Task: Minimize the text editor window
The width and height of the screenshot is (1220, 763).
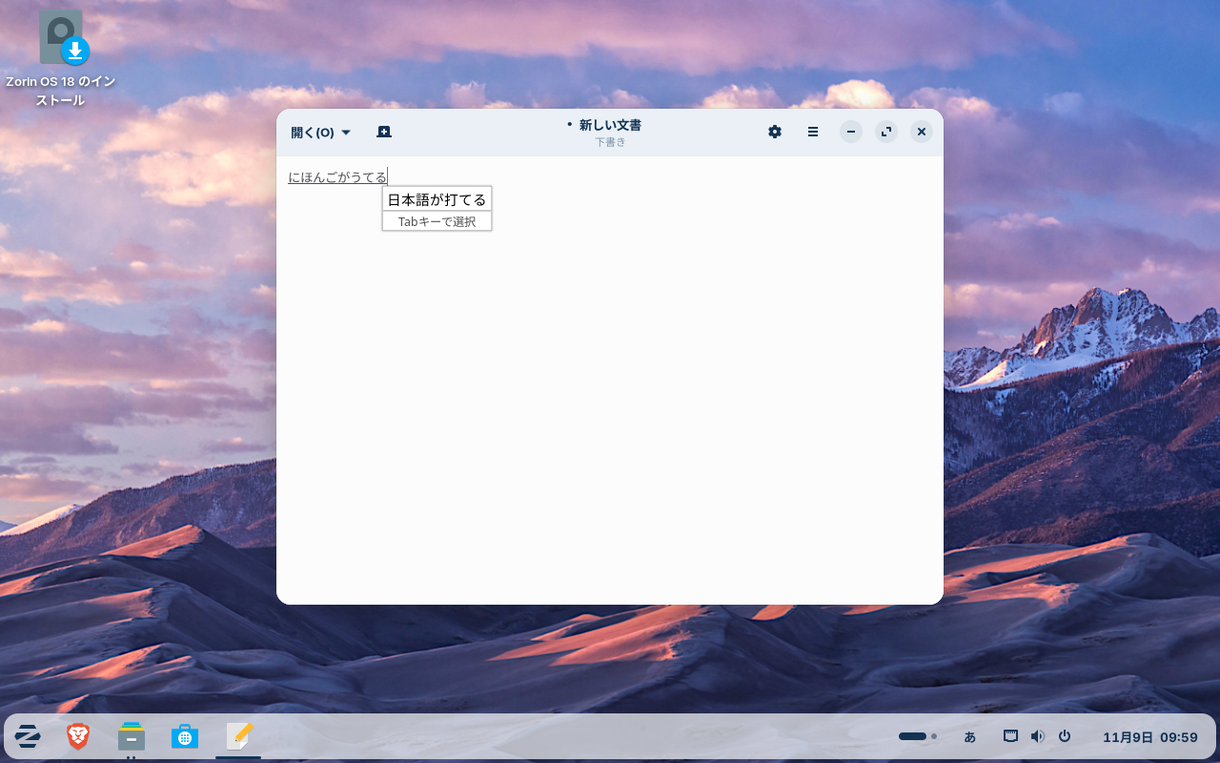Action: (x=851, y=132)
